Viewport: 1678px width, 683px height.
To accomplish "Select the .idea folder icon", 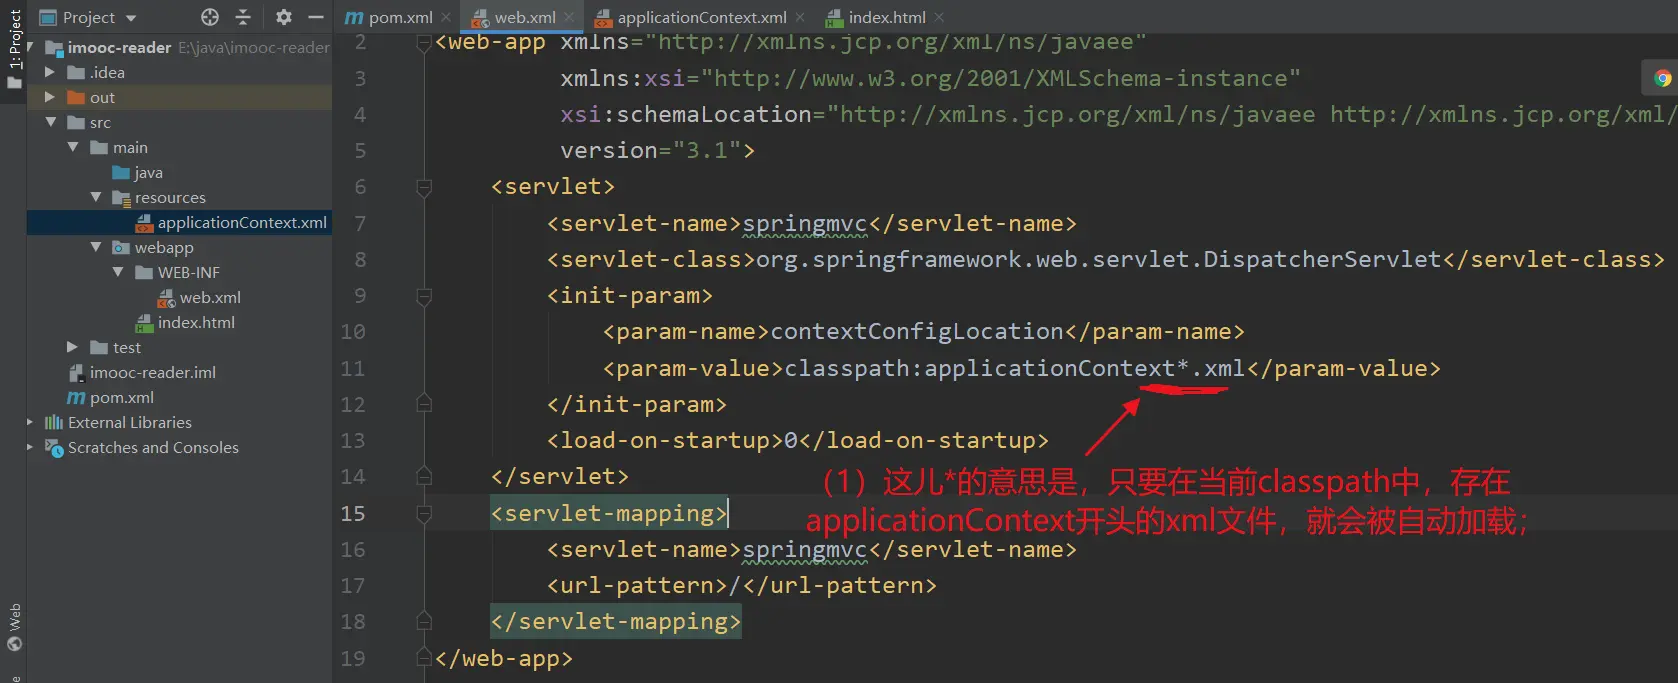I will [x=76, y=72].
